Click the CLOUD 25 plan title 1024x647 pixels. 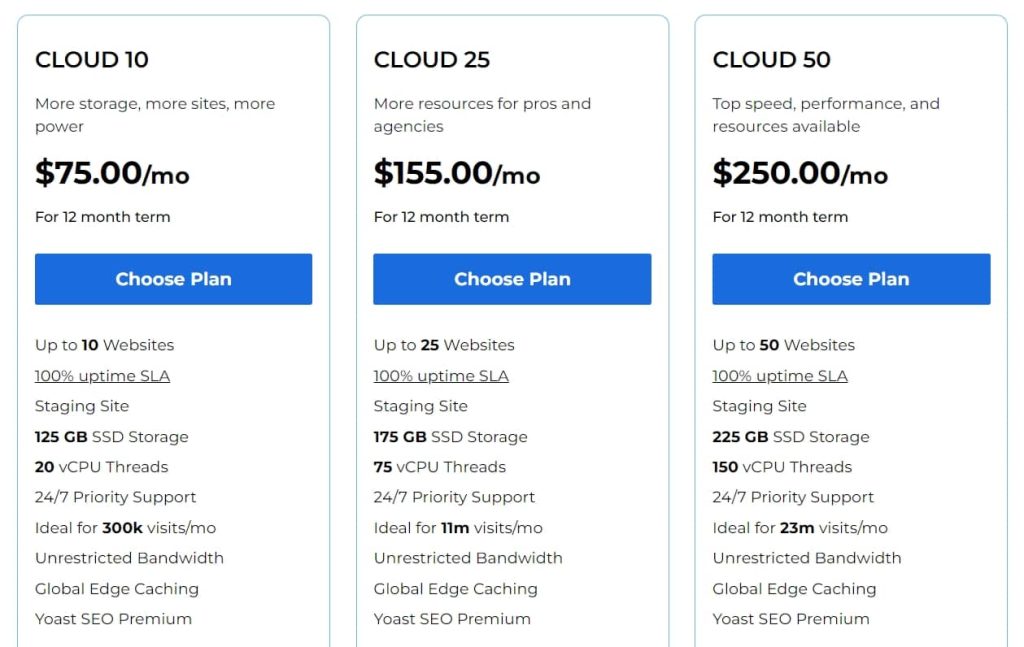[x=432, y=60]
